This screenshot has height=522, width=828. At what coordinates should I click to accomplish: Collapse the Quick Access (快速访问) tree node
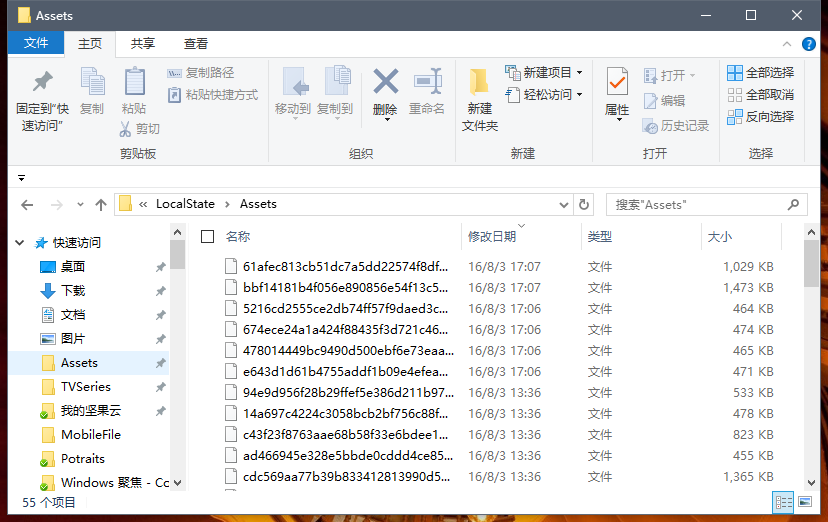[21, 243]
